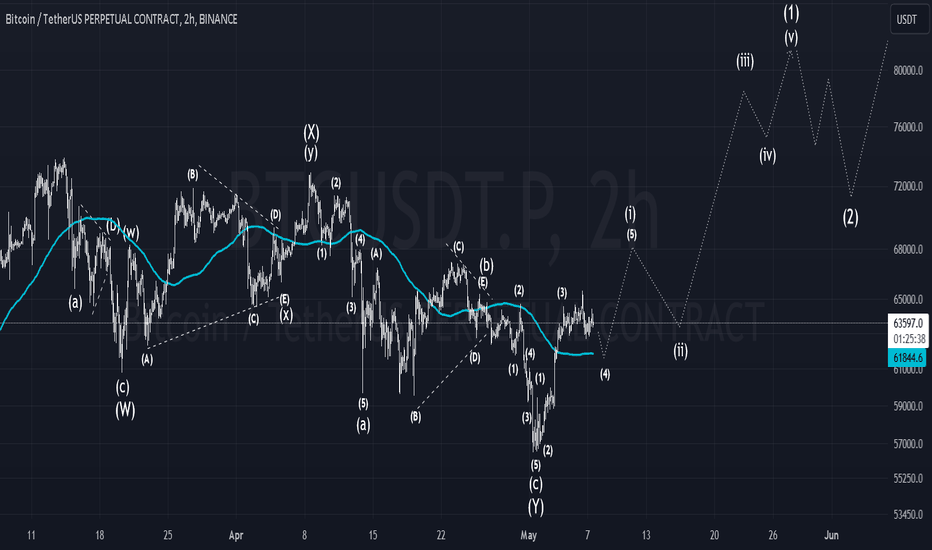Select the May date on time axis
This screenshot has height=550, width=932.
pyautogui.click(x=528, y=535)
